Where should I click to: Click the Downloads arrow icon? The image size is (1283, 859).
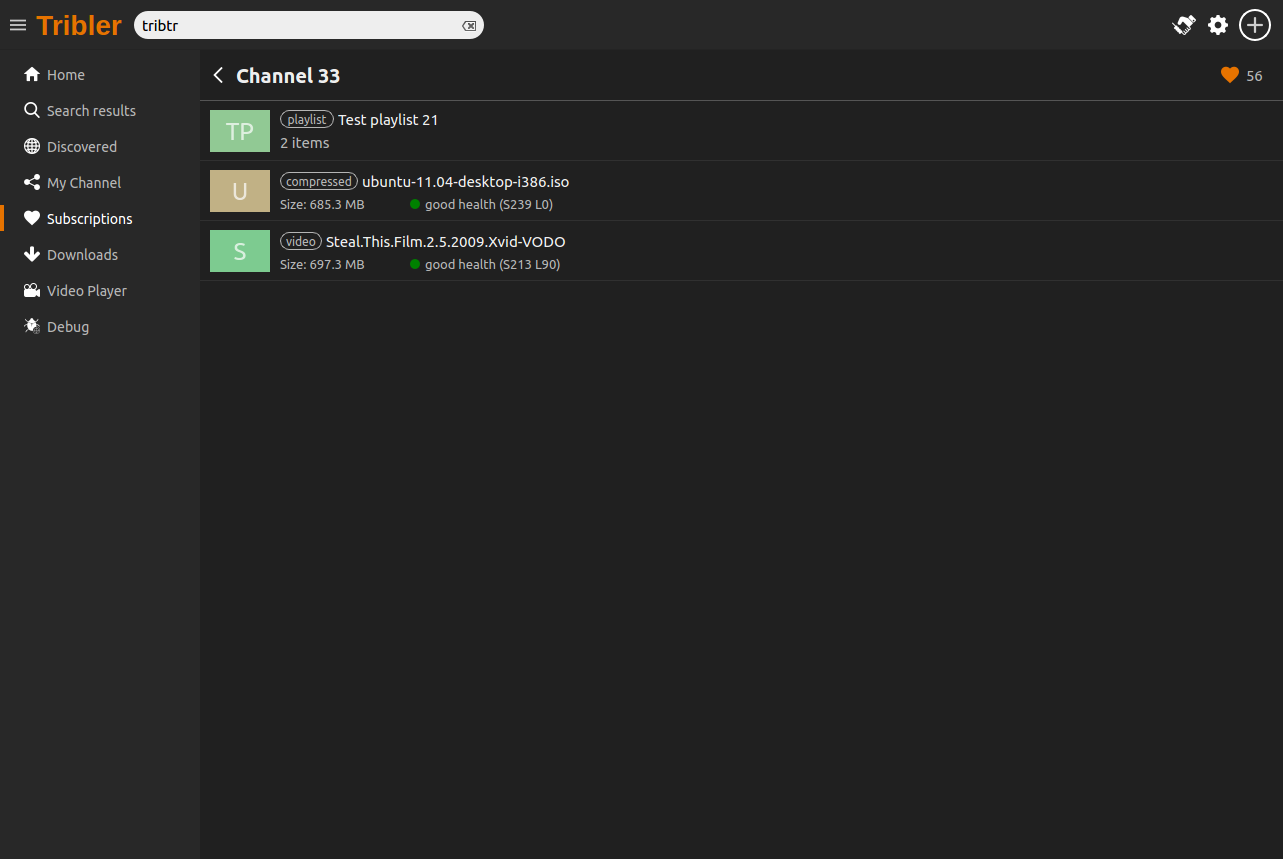tap(32, 255)
